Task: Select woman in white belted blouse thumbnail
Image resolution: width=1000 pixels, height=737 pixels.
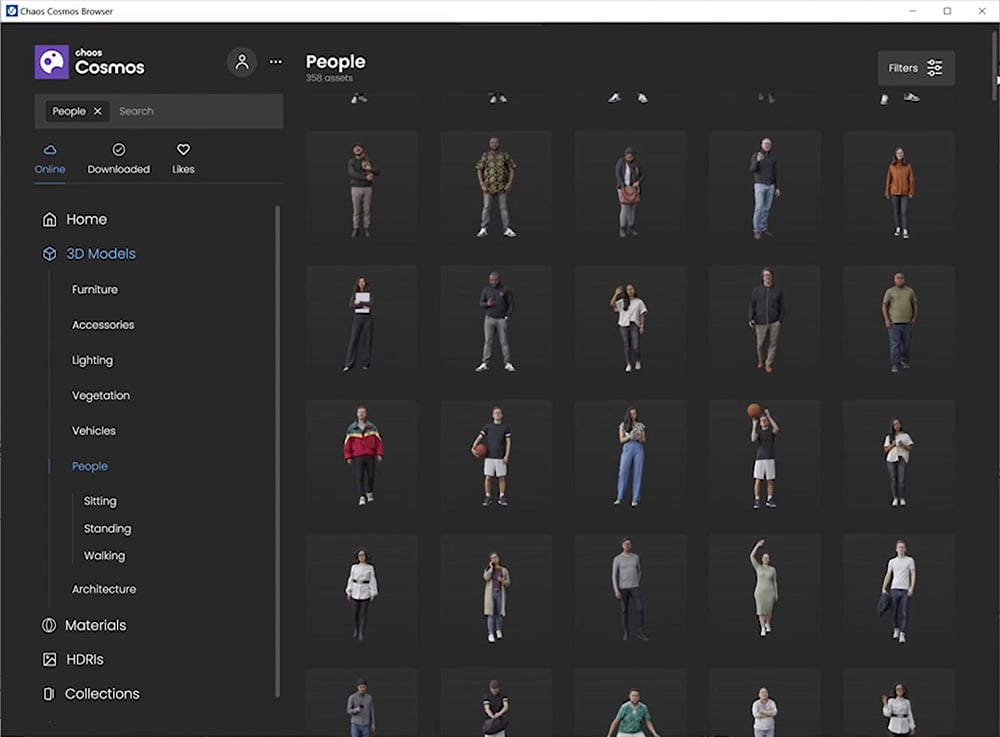Action: (x=362, y=590)
